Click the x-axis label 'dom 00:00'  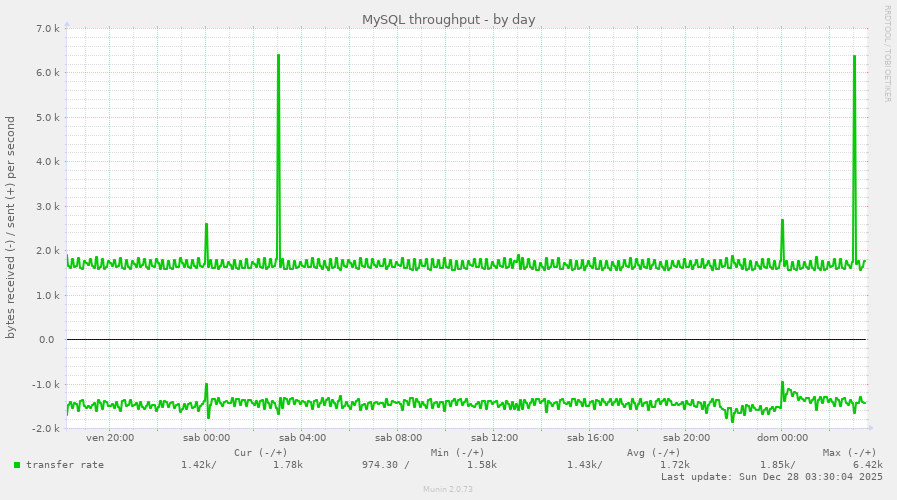(783, 438)
